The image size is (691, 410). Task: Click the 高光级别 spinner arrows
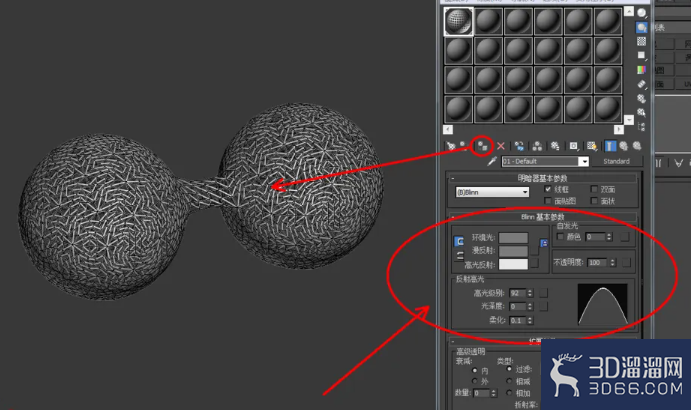point(530,293)
